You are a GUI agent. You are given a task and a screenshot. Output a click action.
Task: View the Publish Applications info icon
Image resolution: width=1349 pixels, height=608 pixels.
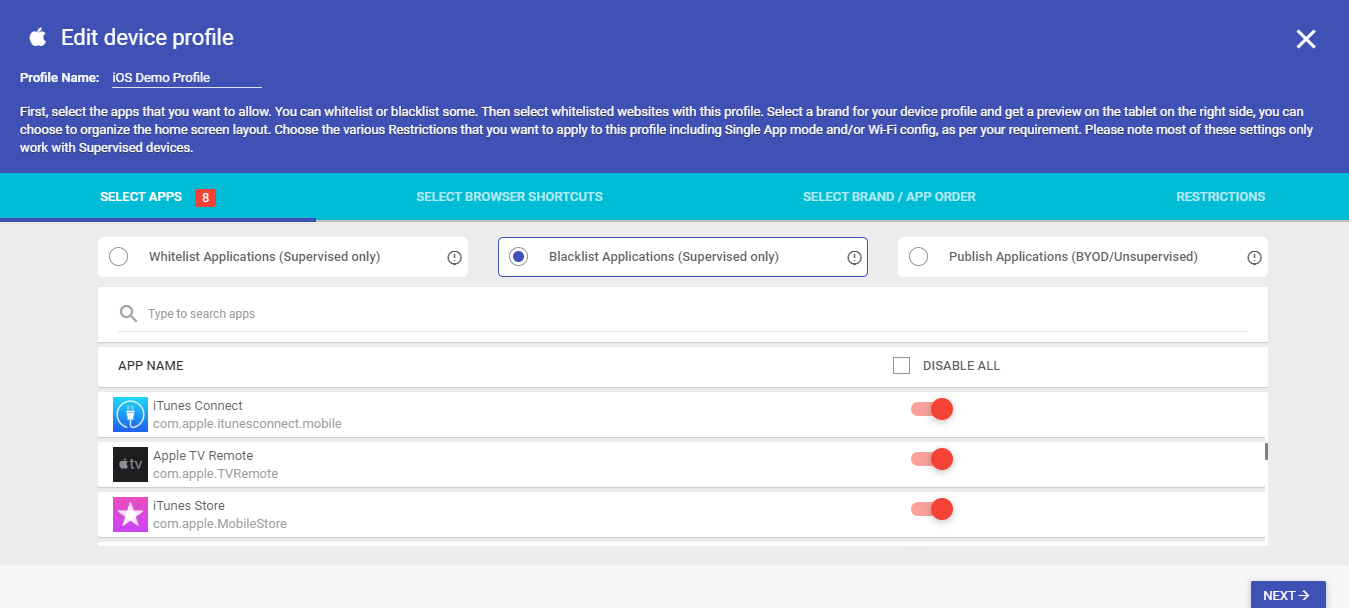(x=1254, y=257)
